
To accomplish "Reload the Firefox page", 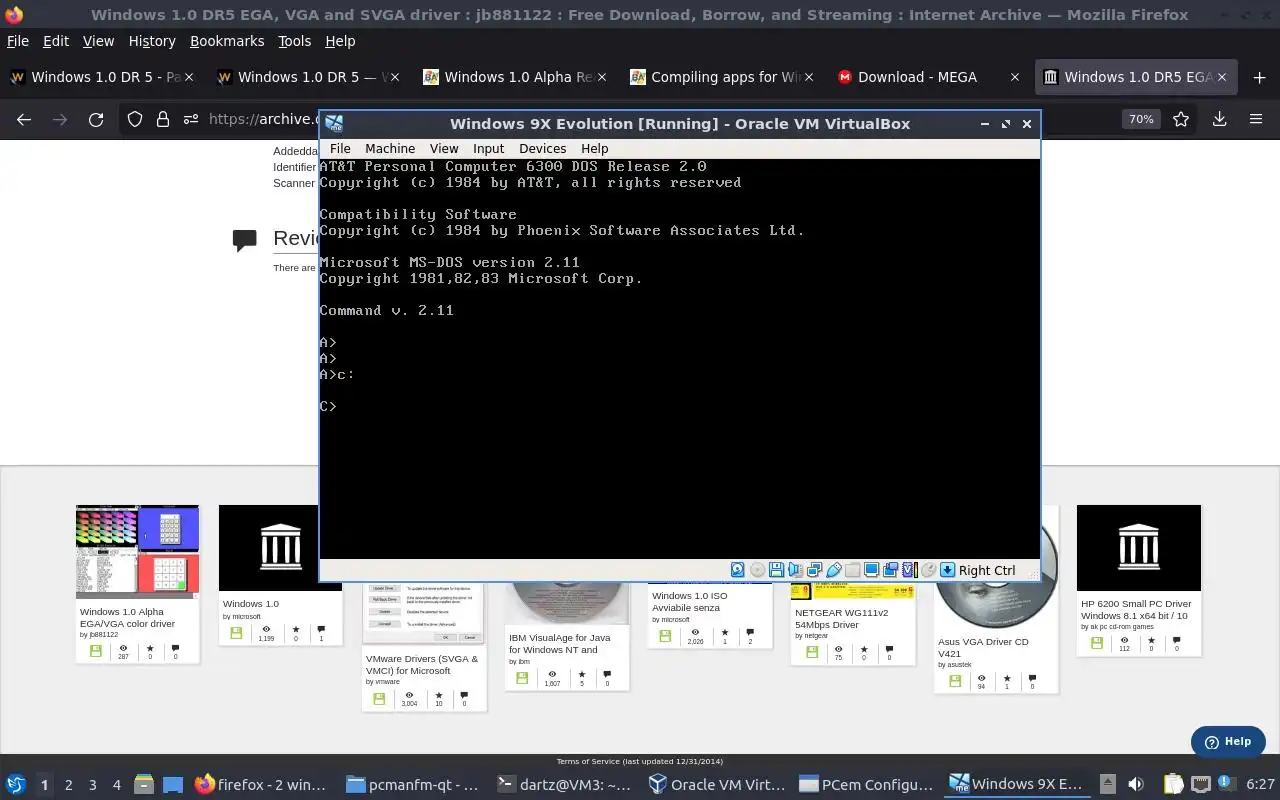I will coord(96,119).
